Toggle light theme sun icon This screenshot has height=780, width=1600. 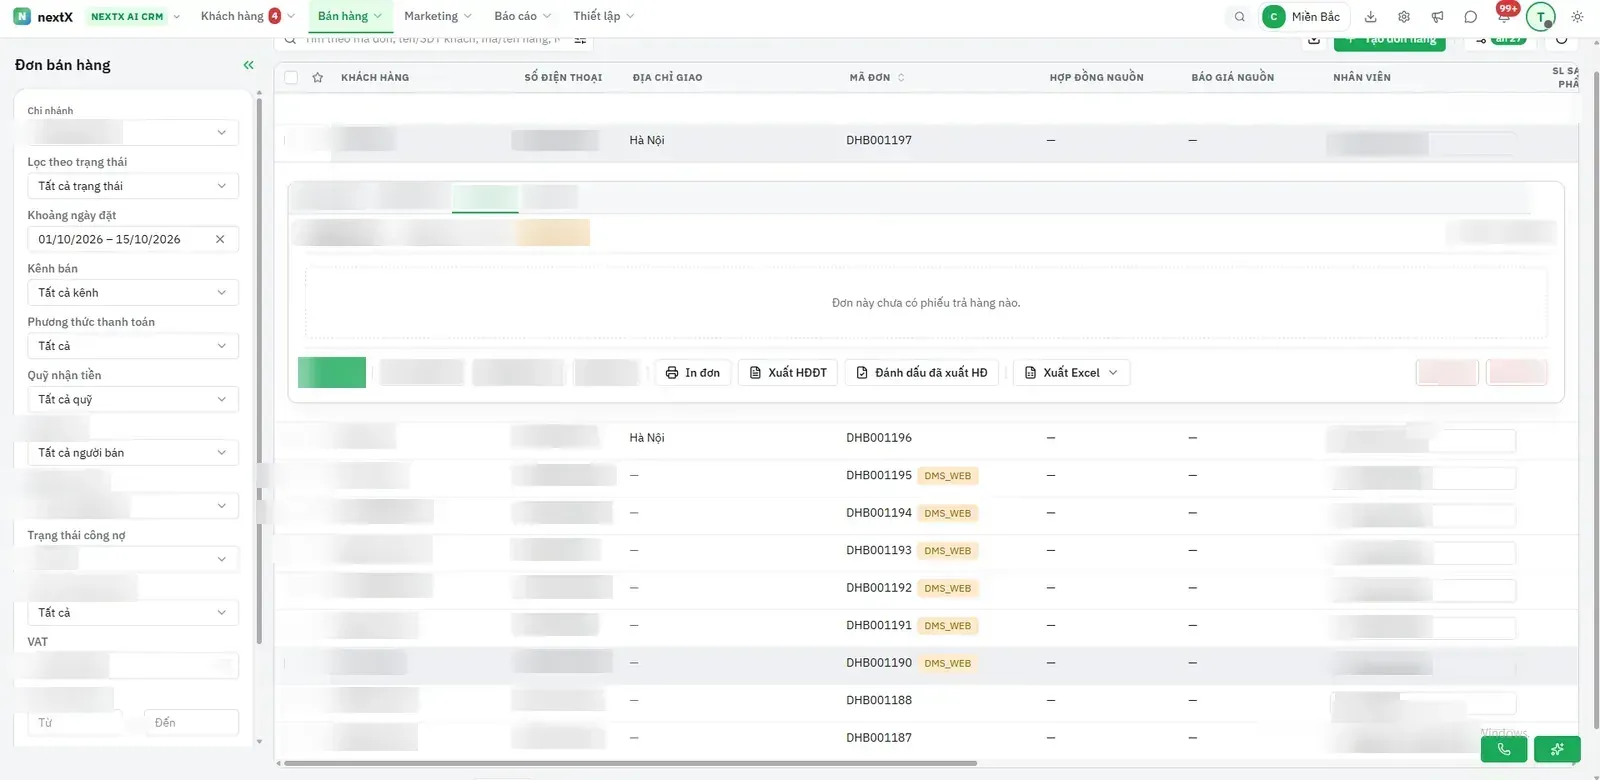click(x=1577, y=17)
